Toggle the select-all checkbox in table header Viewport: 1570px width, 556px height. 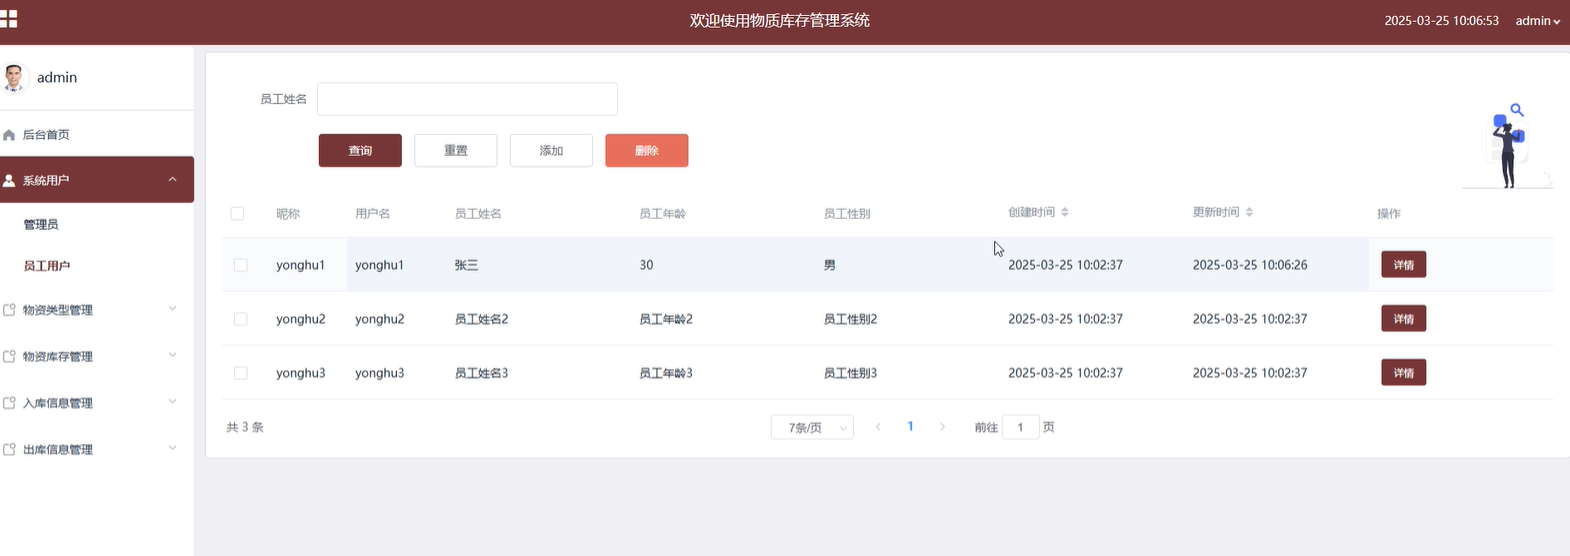point(237,213)
